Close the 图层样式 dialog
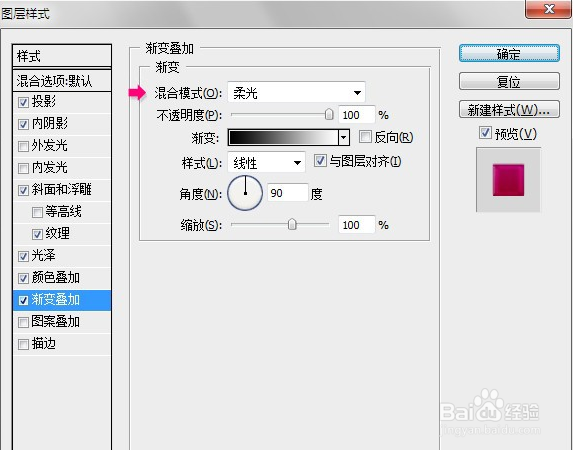Screen dimensions: 573x450 (549, 8)
